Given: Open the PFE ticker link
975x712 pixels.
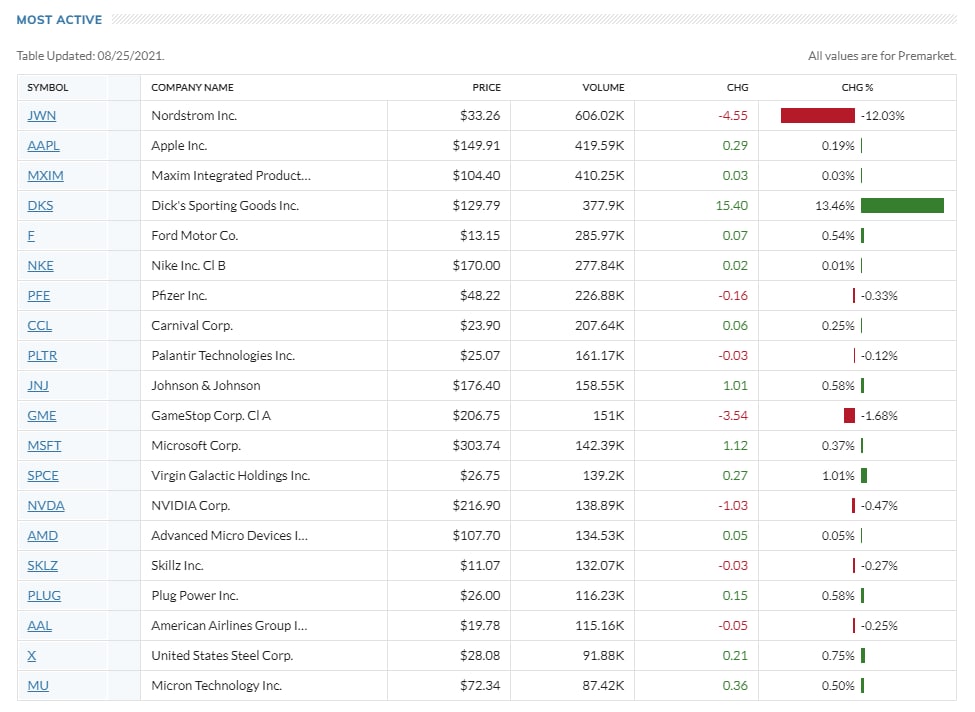Looking at the screenshot, I should point(39,295).
